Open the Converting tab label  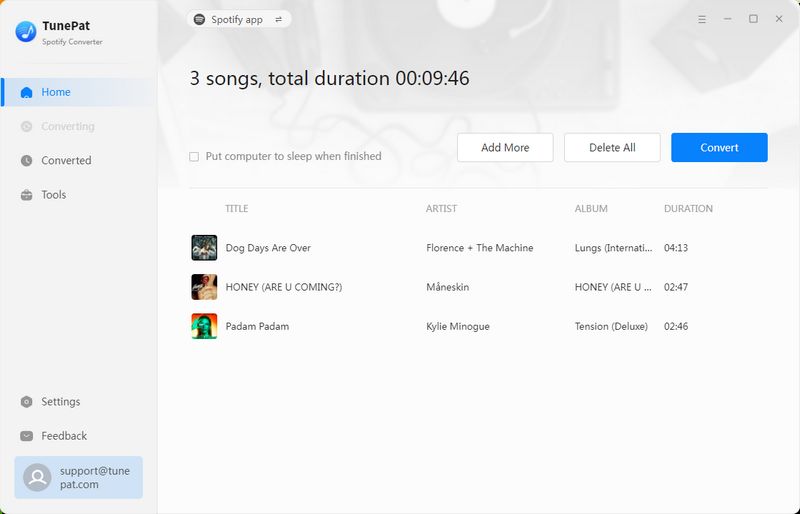click(x=68, y=127)
